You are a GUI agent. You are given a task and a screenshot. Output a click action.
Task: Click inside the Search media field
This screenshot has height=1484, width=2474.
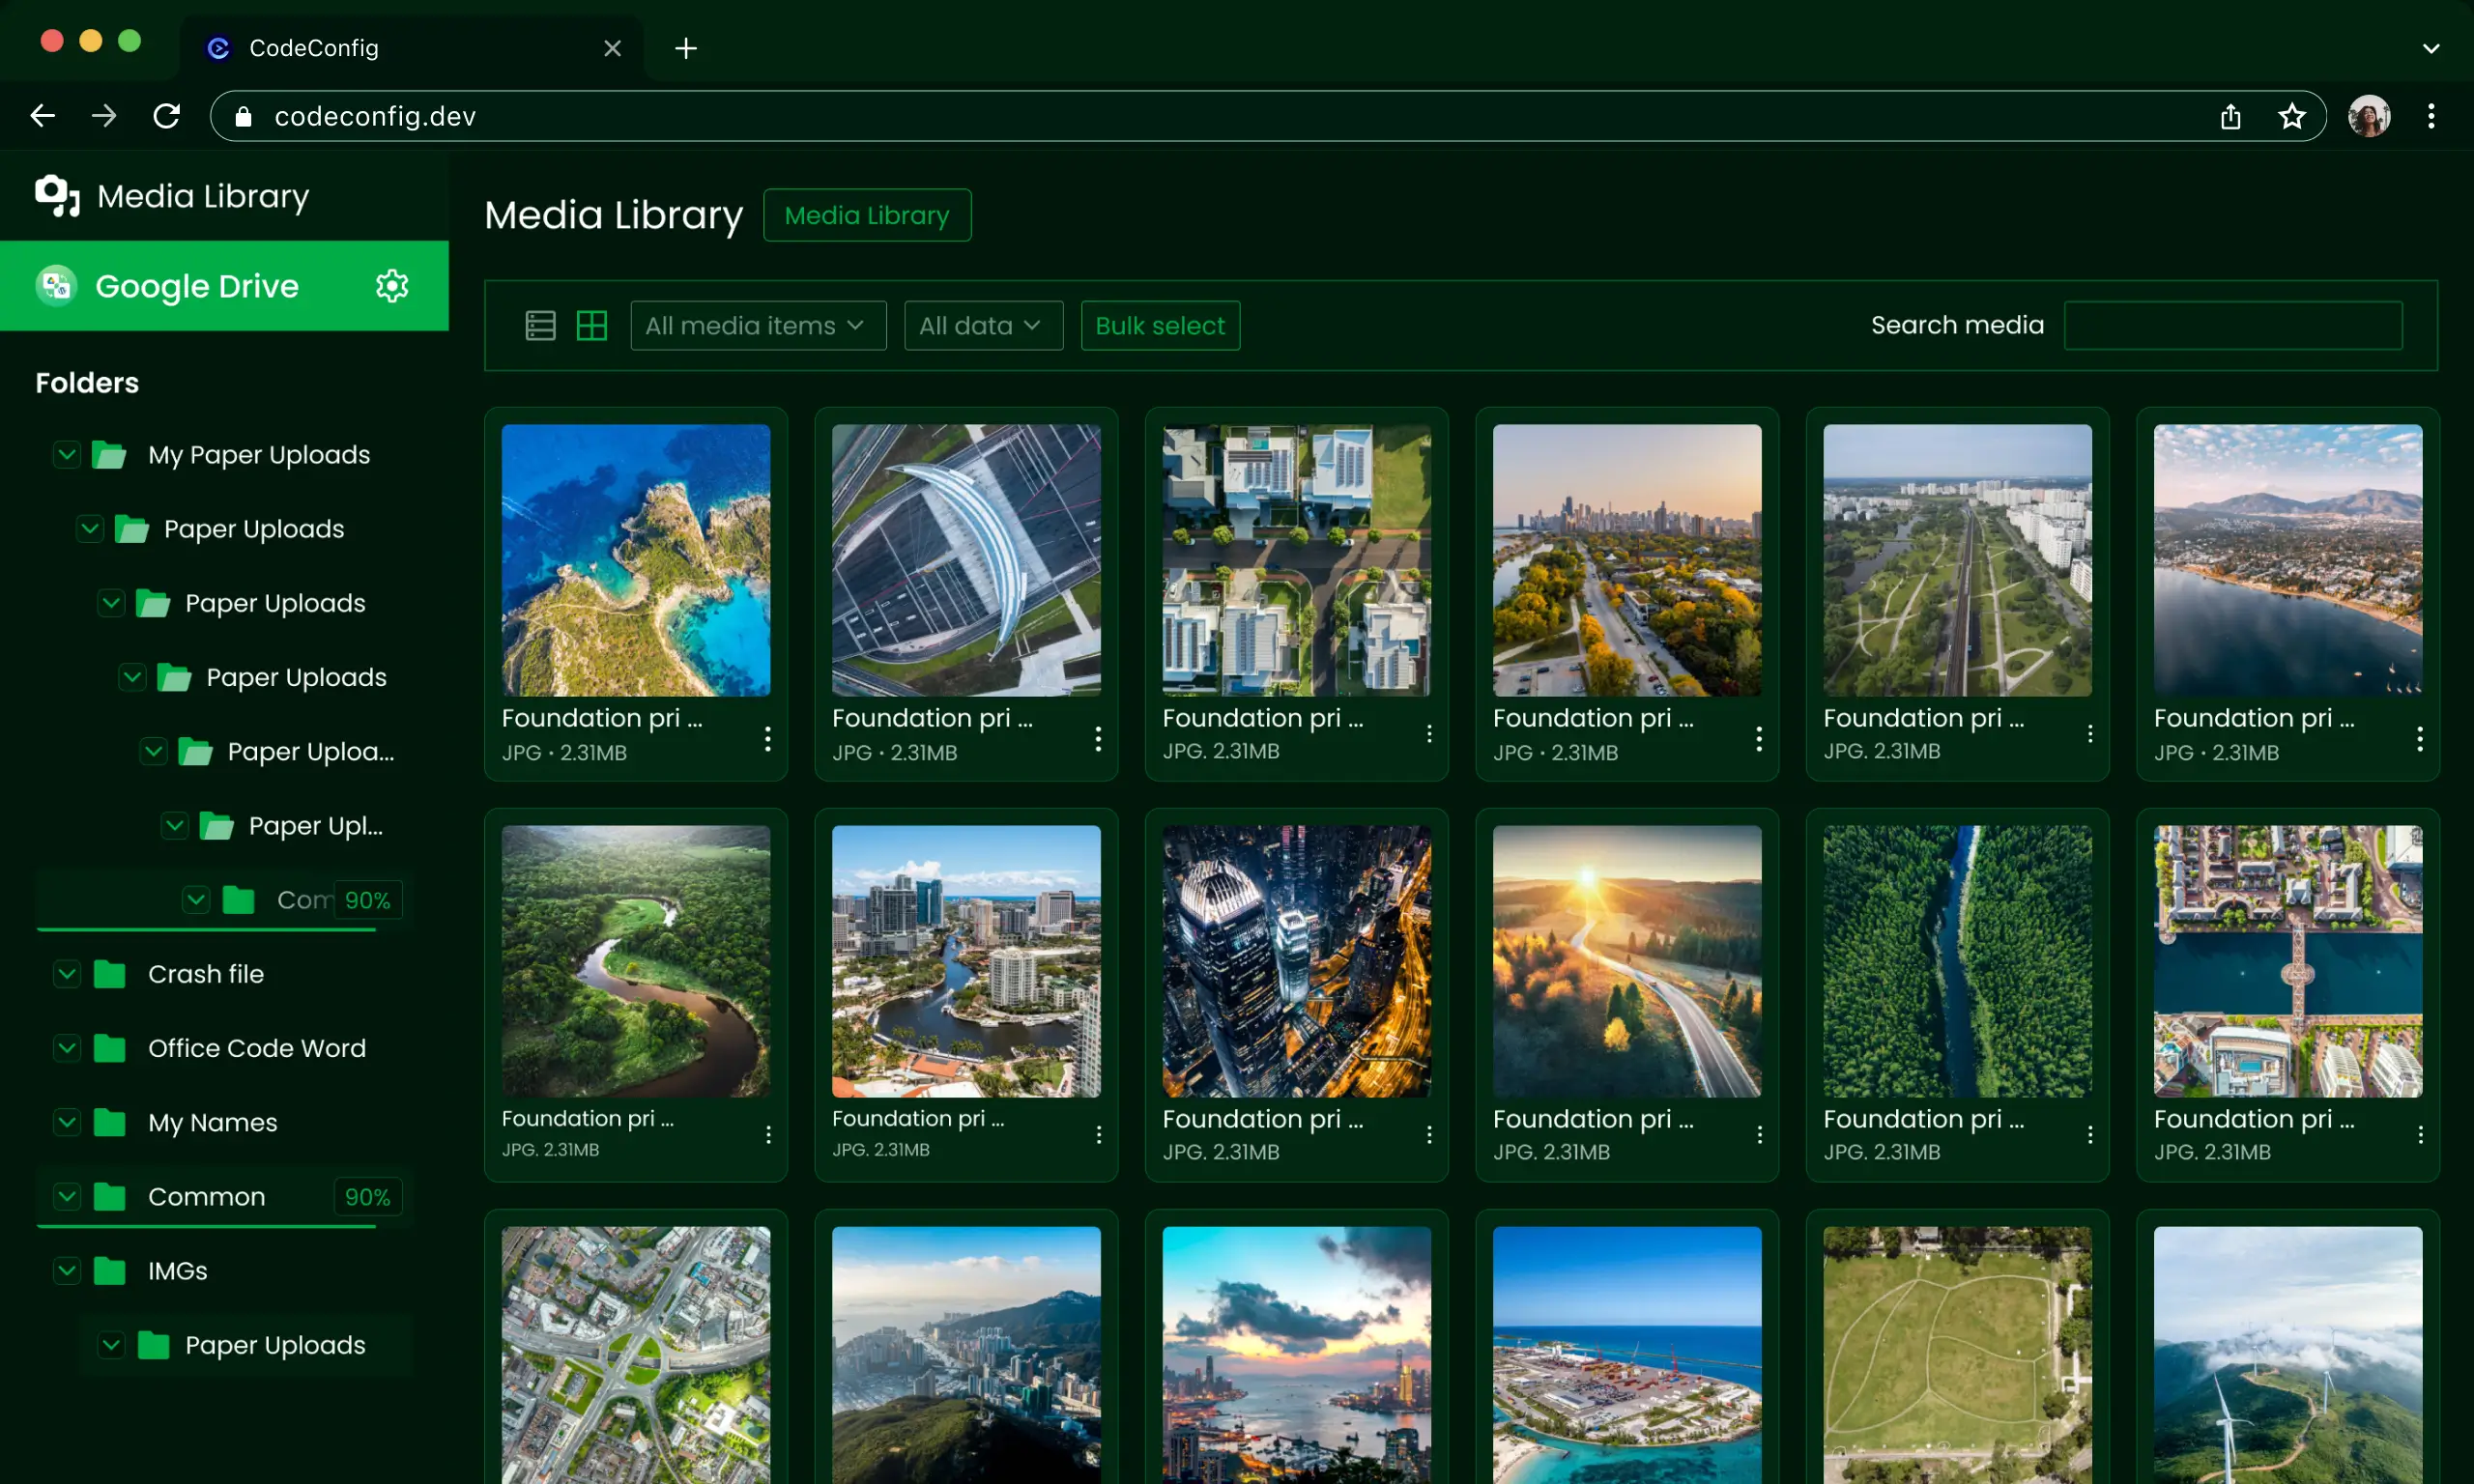tap(2231, 325)
